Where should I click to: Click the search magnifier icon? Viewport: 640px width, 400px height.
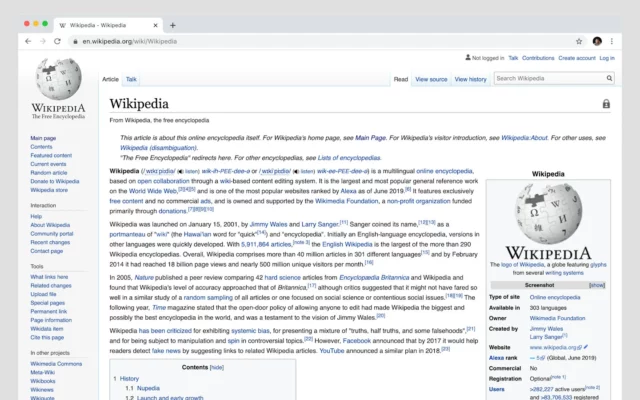coord(609,78)
